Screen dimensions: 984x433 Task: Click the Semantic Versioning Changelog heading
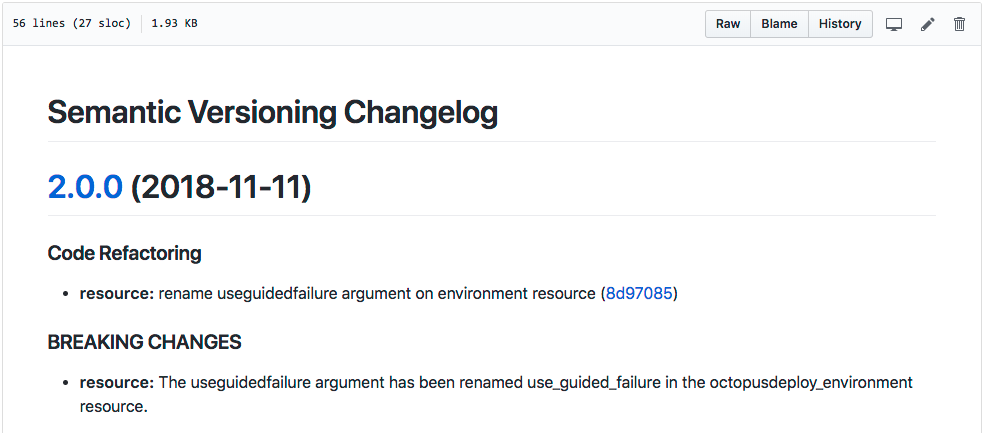point(272,112)
